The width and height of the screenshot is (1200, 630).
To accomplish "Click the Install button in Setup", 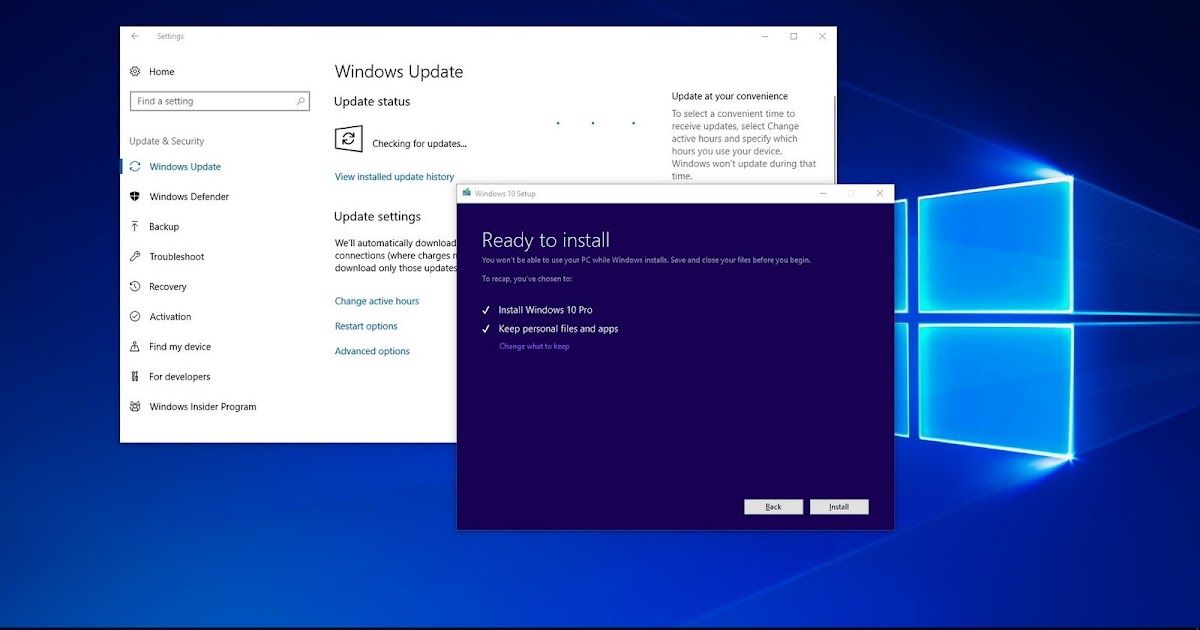I will tap(839, 507).
